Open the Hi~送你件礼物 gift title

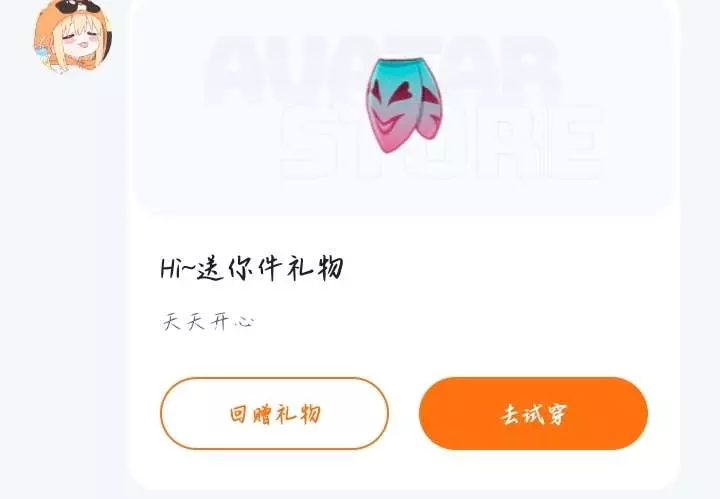(252, 269)
